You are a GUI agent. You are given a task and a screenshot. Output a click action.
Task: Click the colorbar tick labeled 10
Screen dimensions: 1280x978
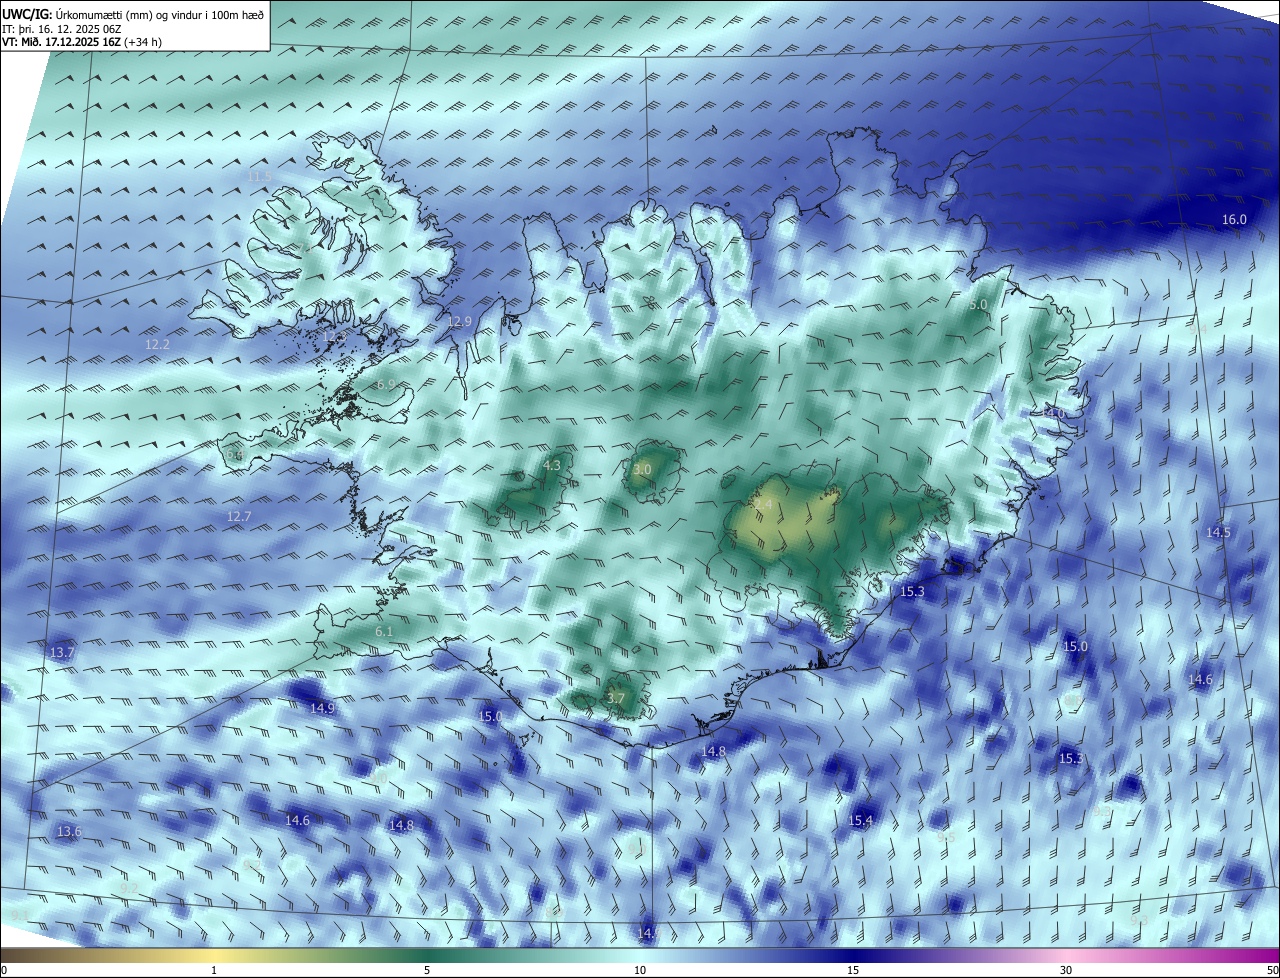pos(640,970)
